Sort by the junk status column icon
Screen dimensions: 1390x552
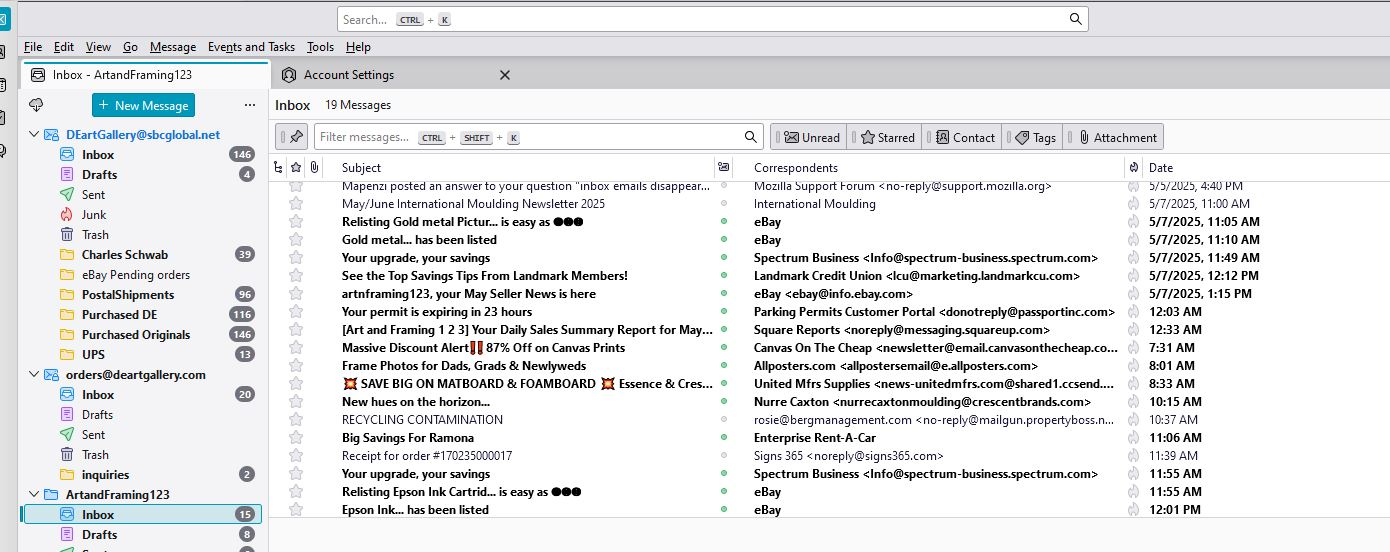(1133, 167)
